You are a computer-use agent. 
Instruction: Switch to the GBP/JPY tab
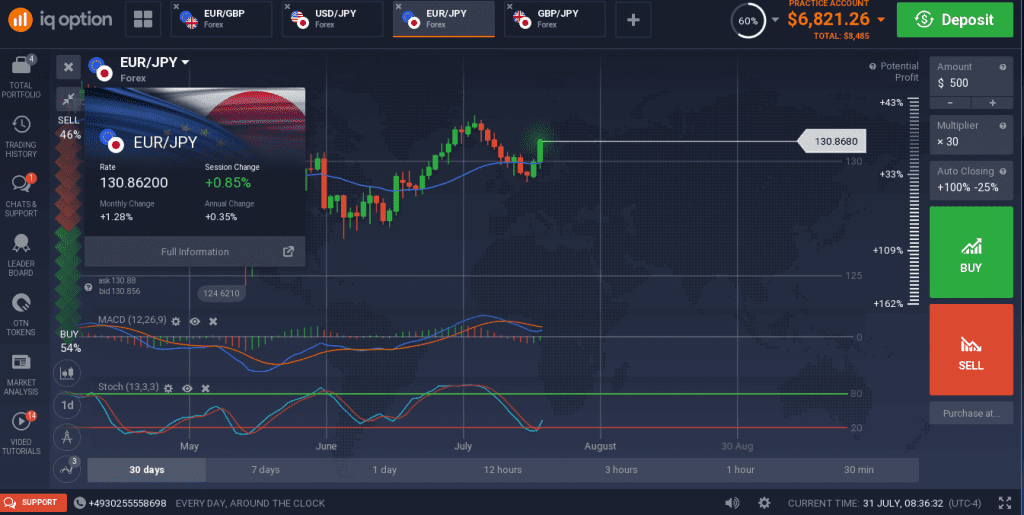[x=555, y=20]
